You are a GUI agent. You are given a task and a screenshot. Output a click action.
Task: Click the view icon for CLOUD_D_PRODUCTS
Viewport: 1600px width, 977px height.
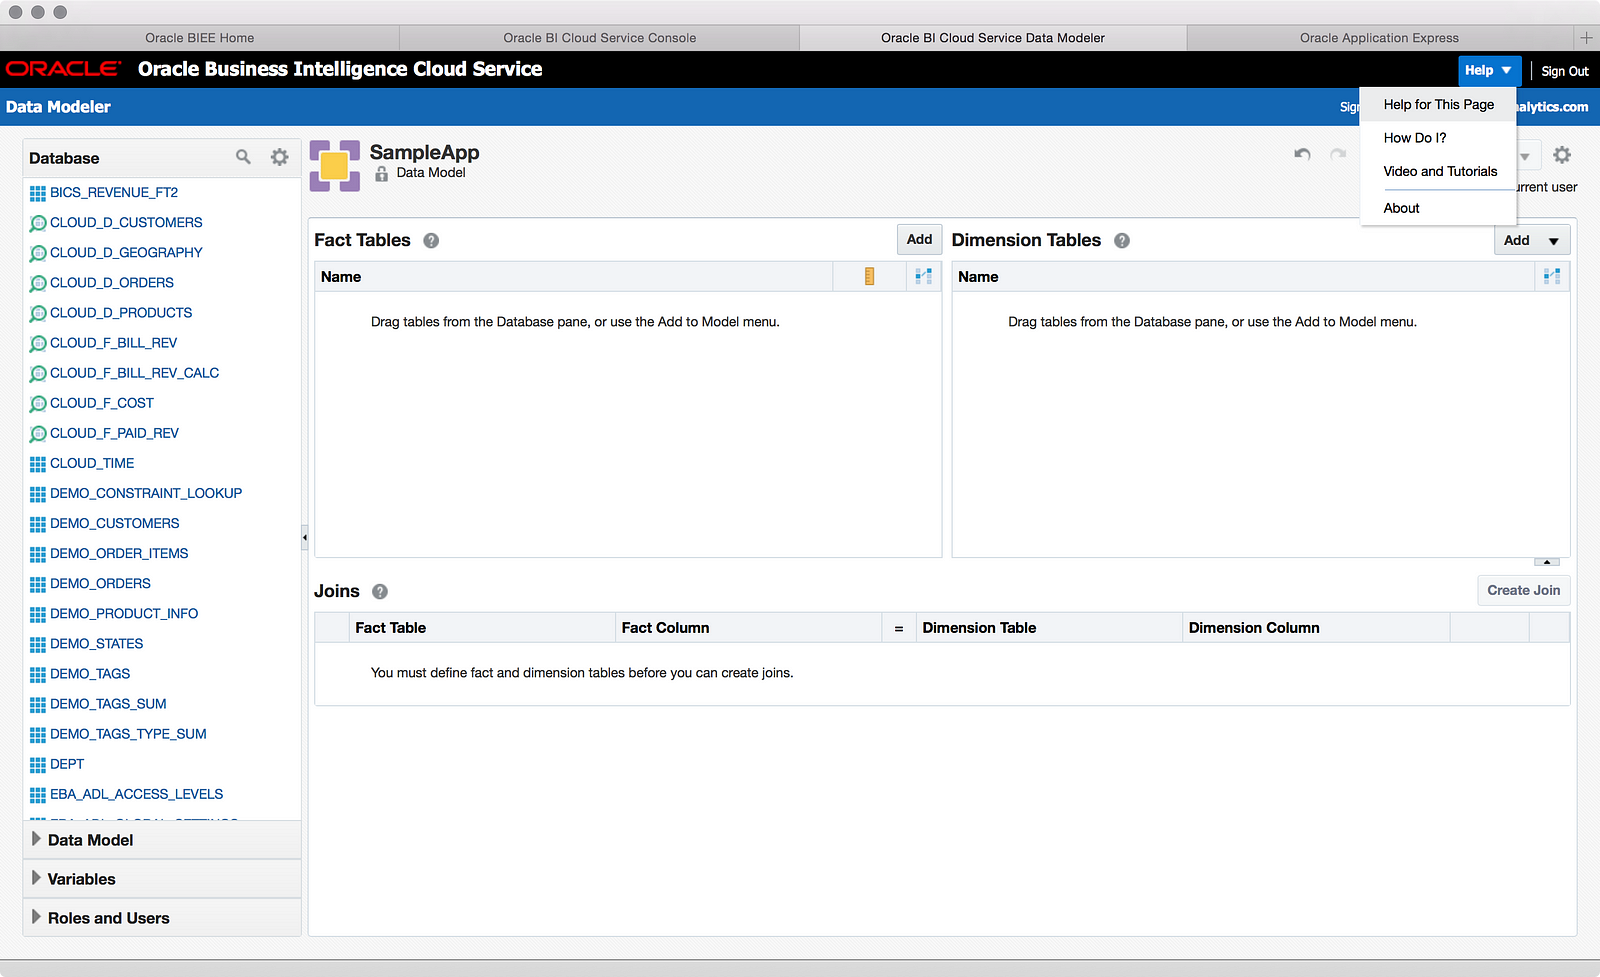click(38, 313)
